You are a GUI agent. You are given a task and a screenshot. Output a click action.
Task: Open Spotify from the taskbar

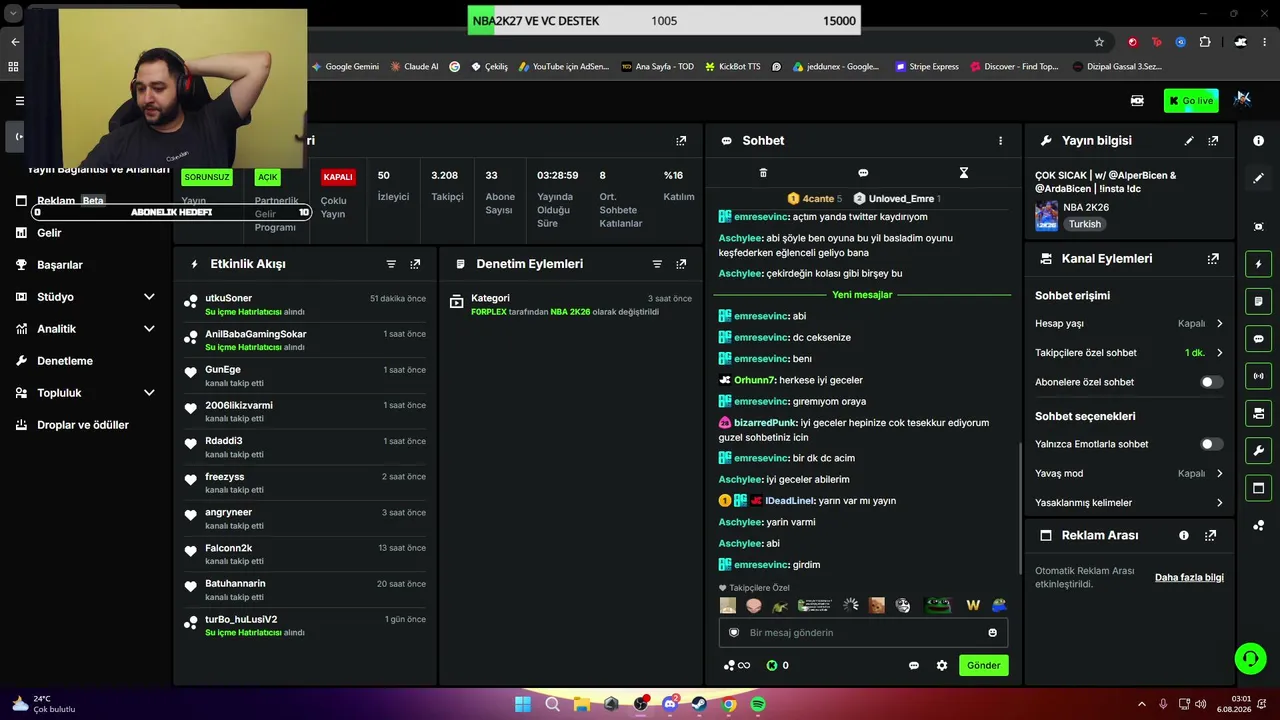(758, 704)
